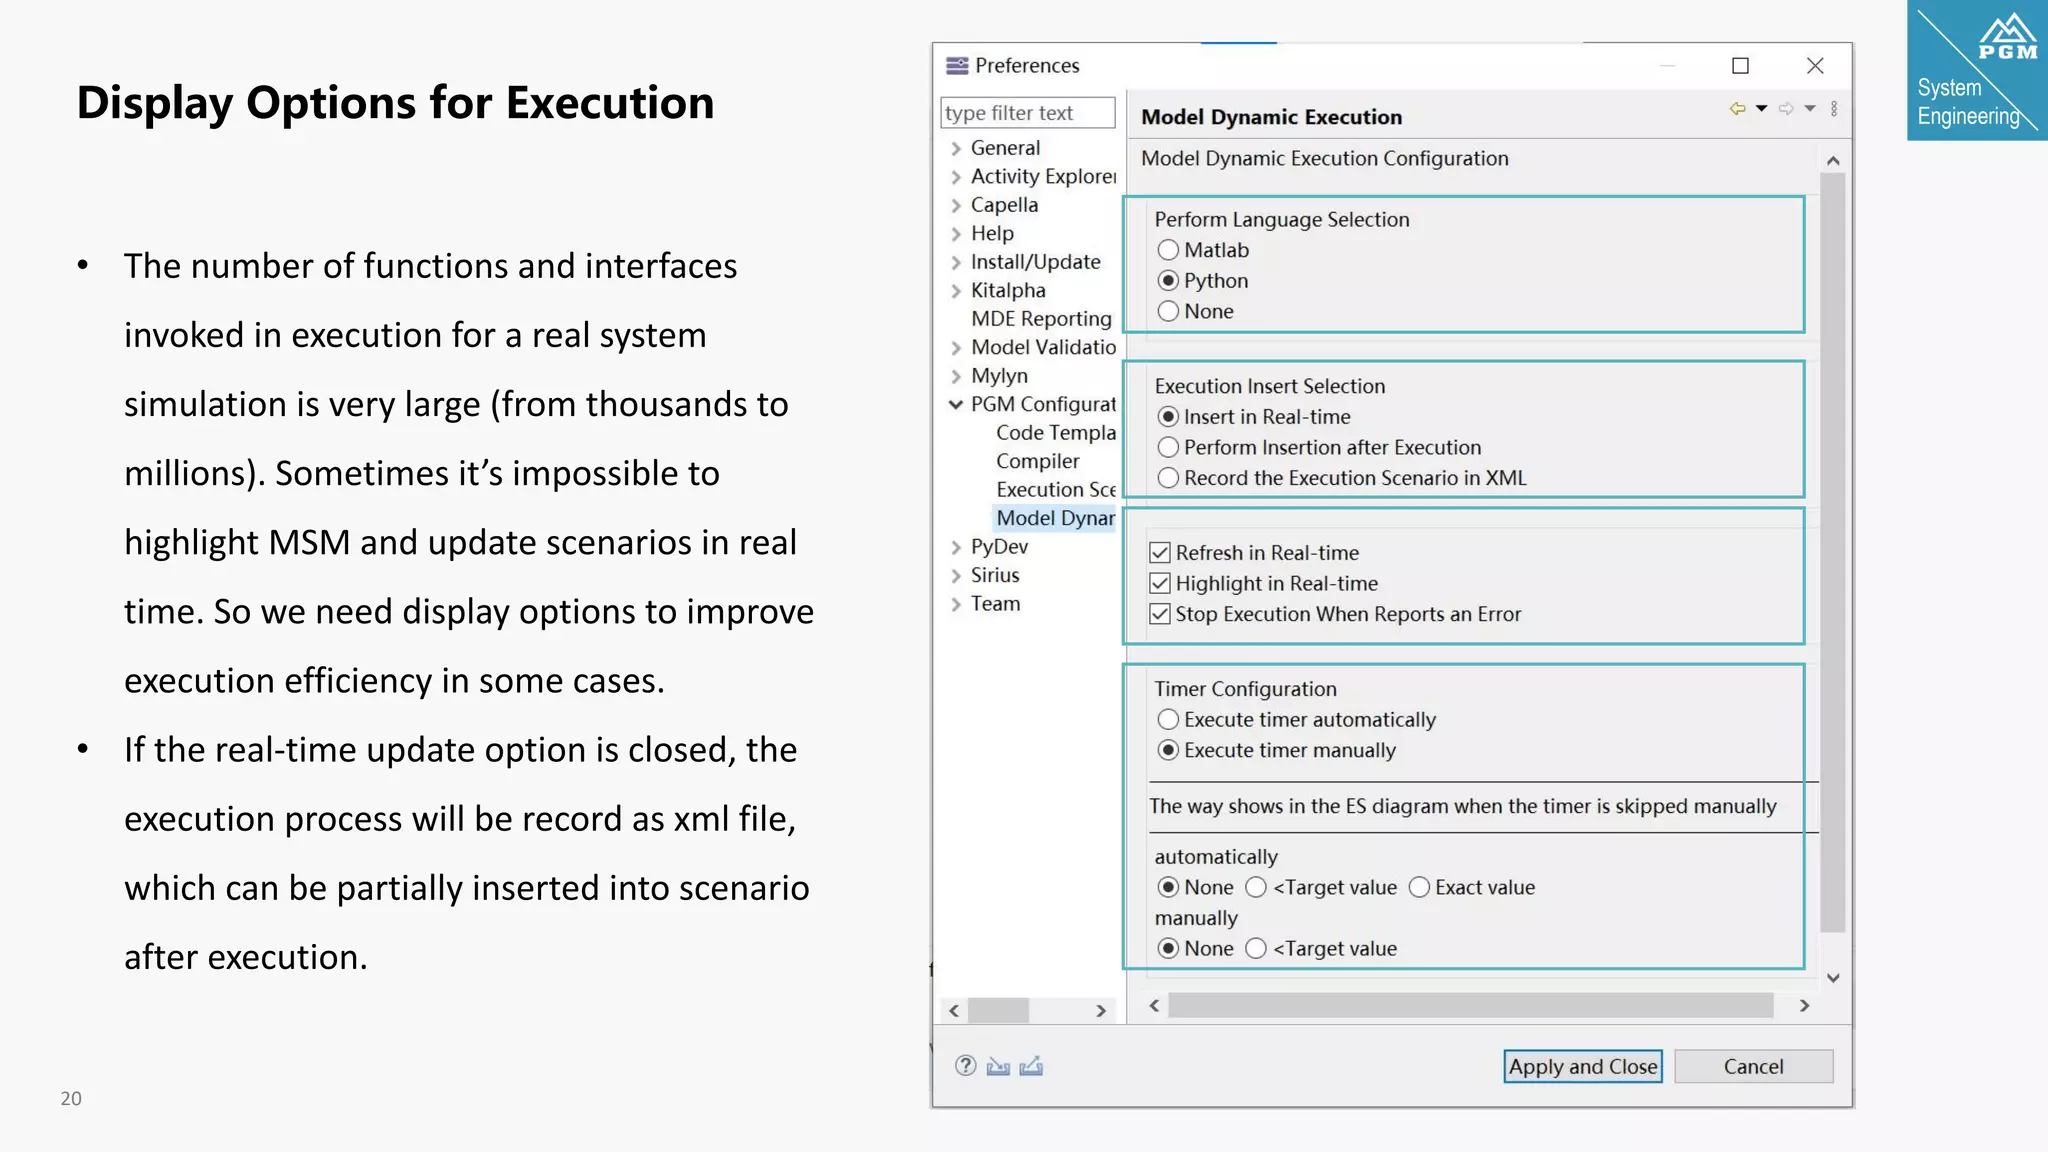Expand the General tree node
The width and height of the screenshot is (2048, 1152).
click(x=956, y=148)
